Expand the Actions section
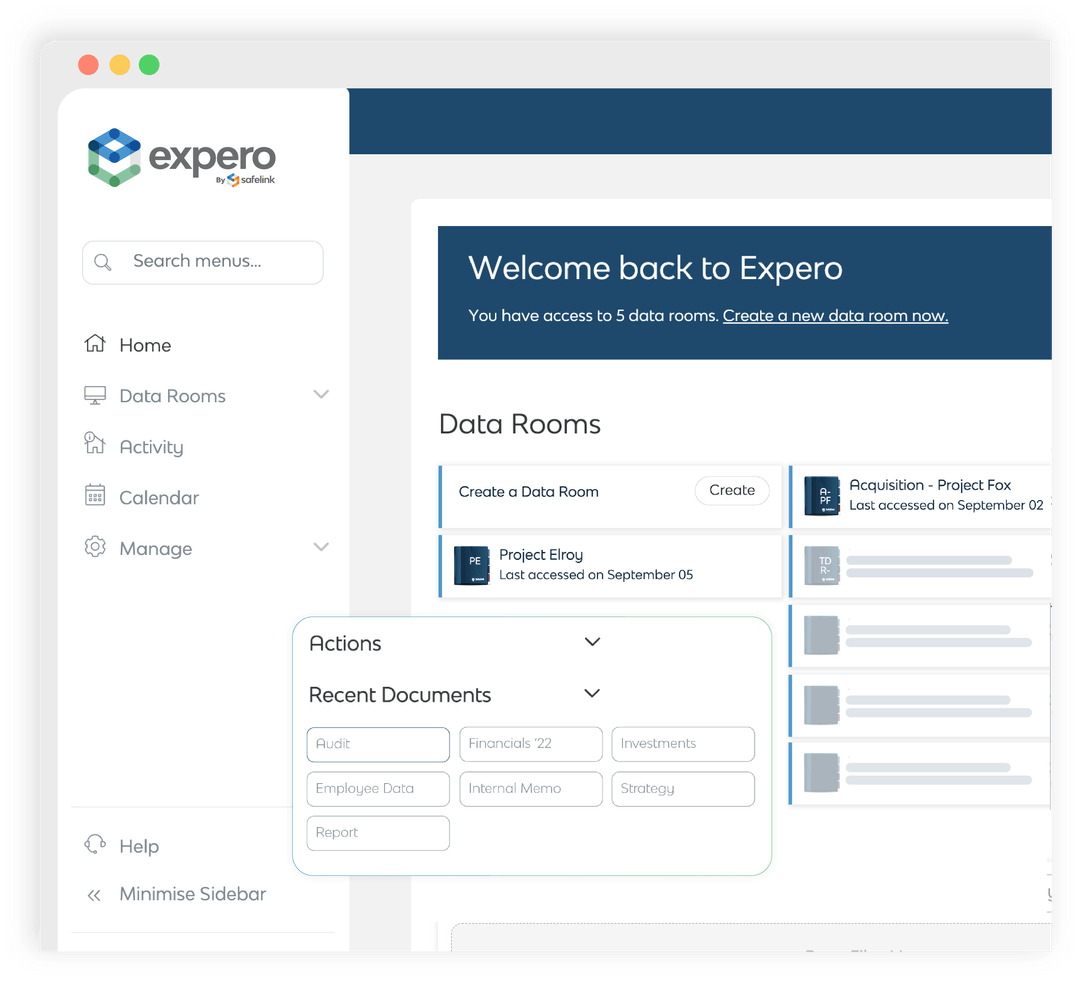1080x981 pixels. point(592,642)
